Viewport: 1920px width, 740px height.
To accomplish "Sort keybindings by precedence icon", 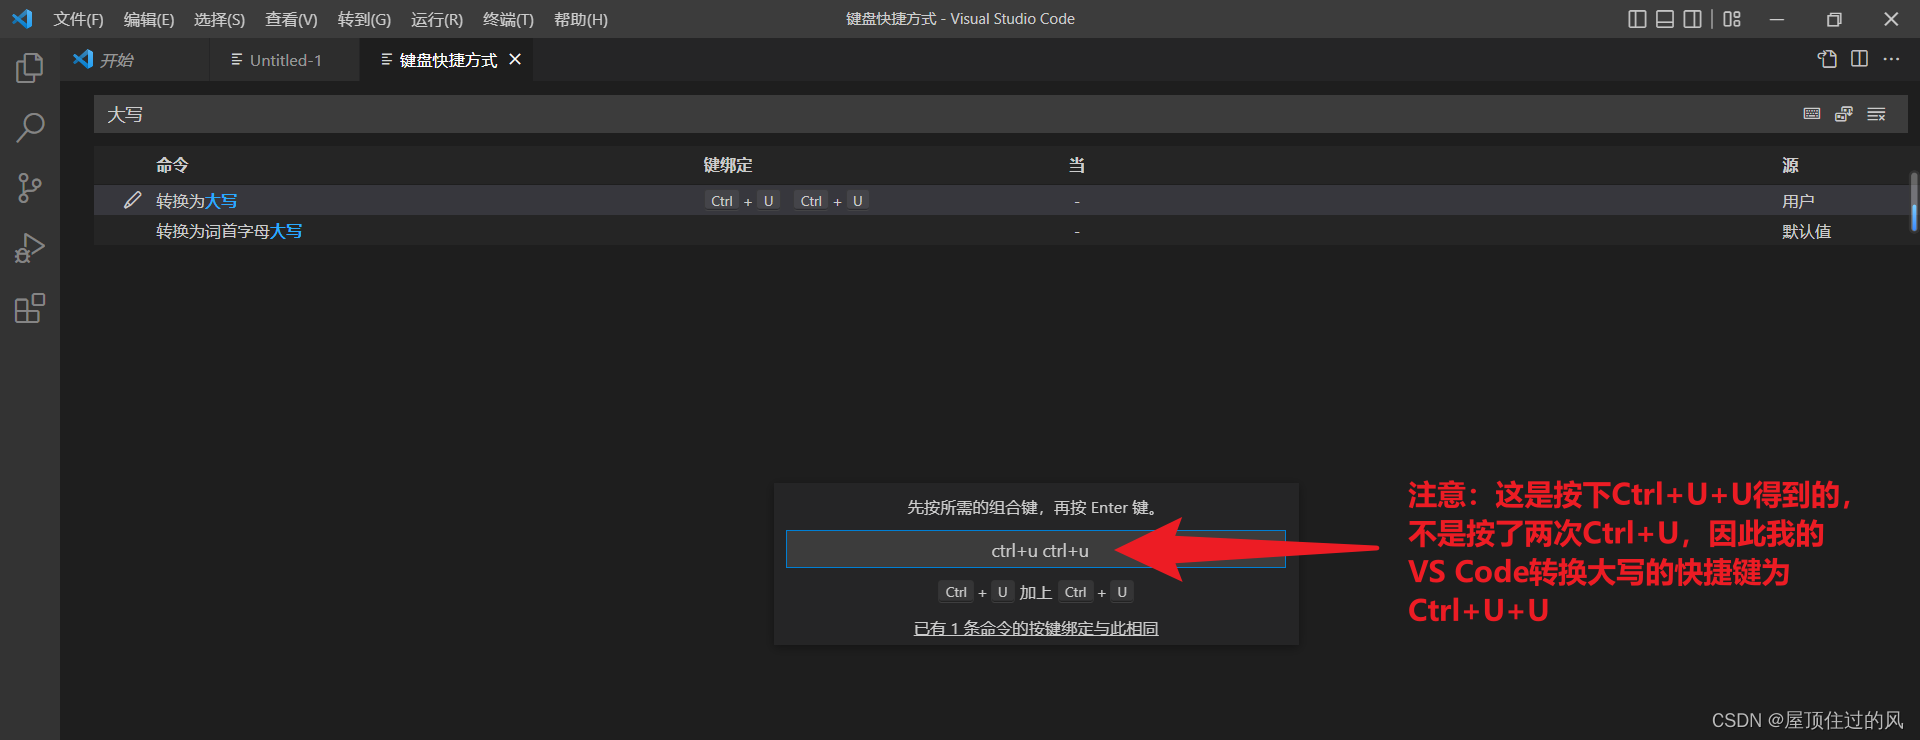I will point(1844,114).
